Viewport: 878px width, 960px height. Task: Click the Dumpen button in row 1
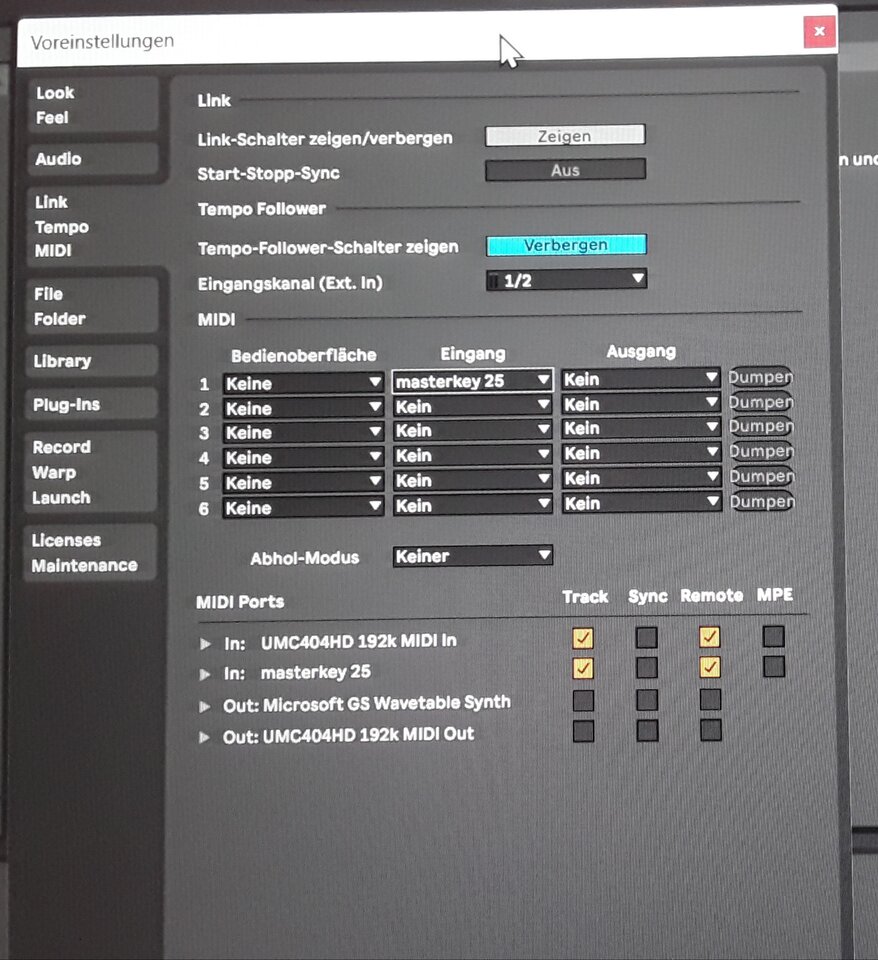[x=761, y=377]
